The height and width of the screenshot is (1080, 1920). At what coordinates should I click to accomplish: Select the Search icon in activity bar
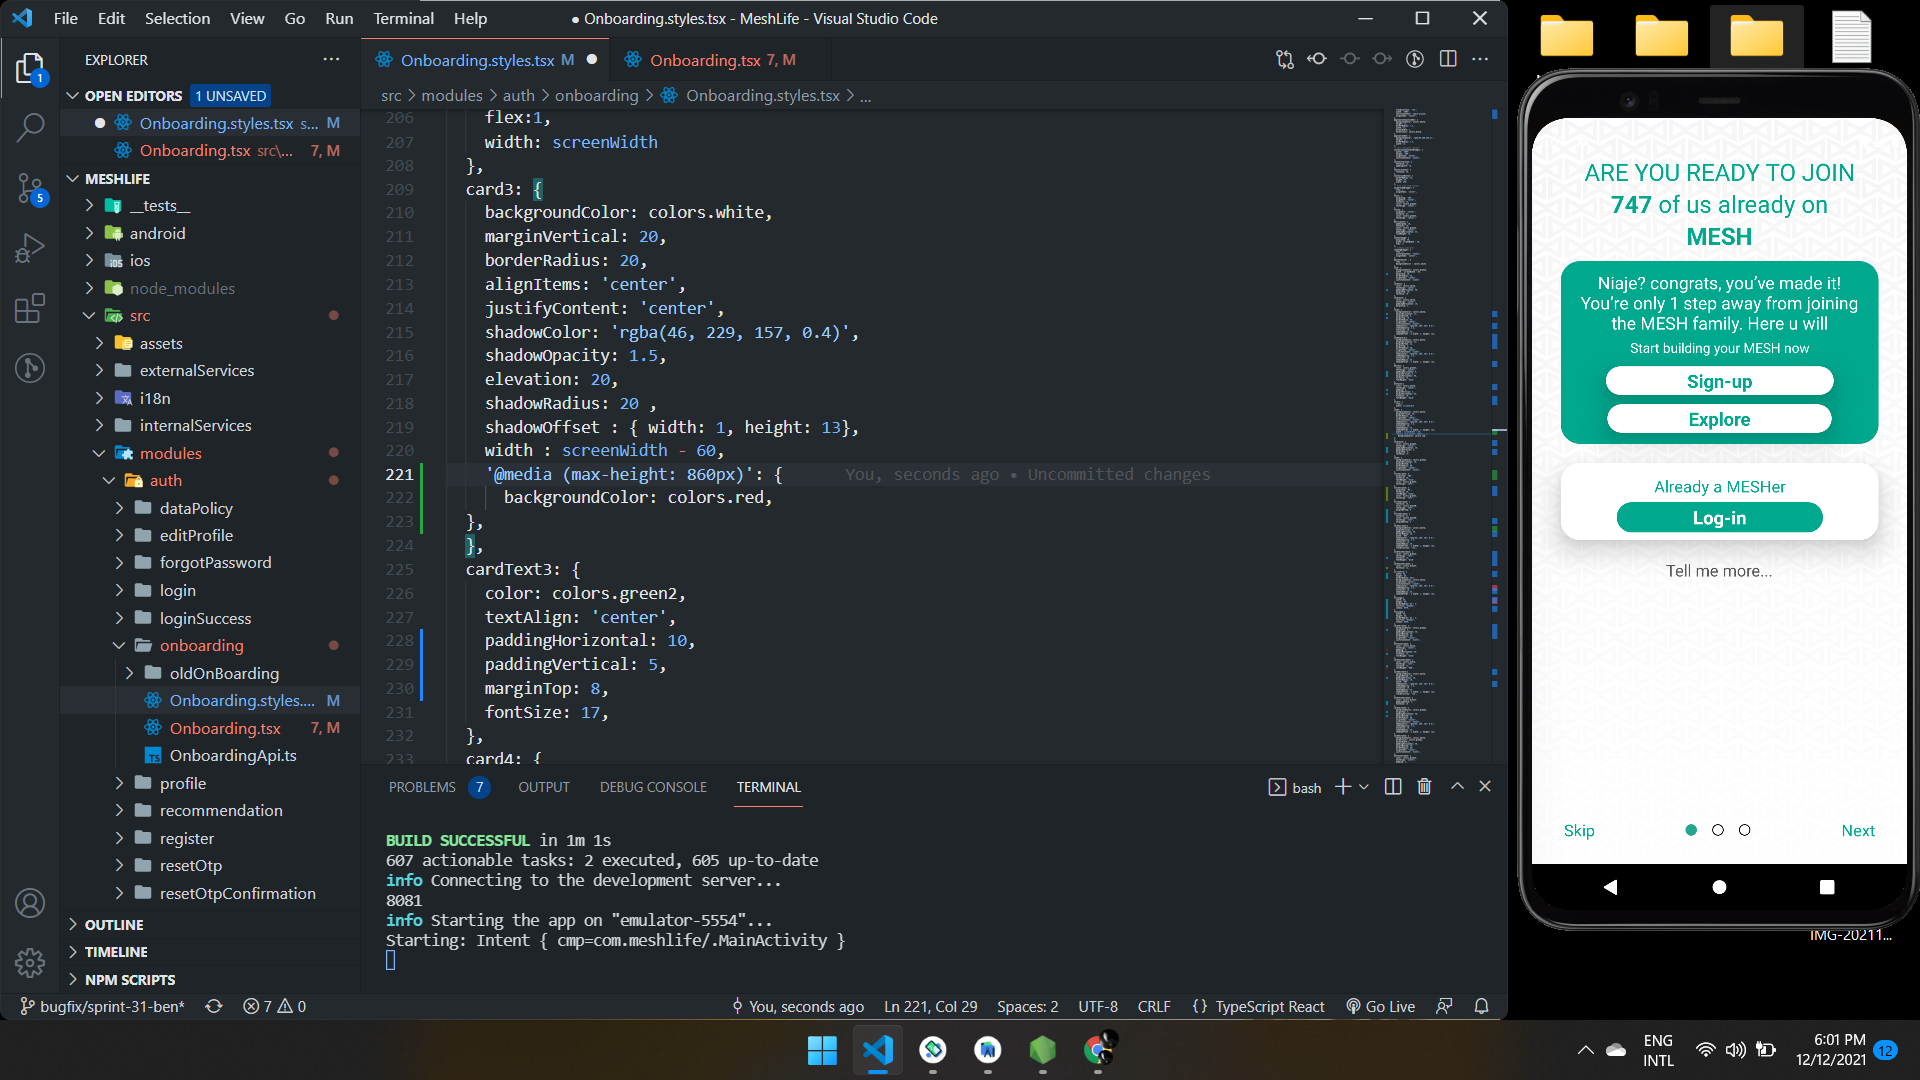coord(29,127)
